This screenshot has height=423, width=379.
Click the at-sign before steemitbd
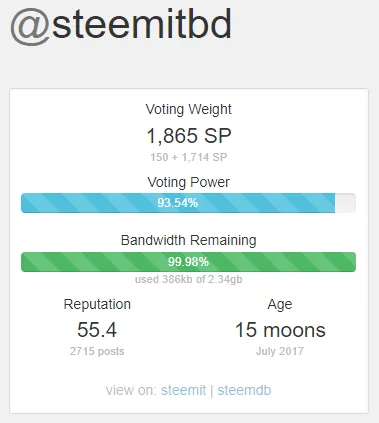coord(30,27)
